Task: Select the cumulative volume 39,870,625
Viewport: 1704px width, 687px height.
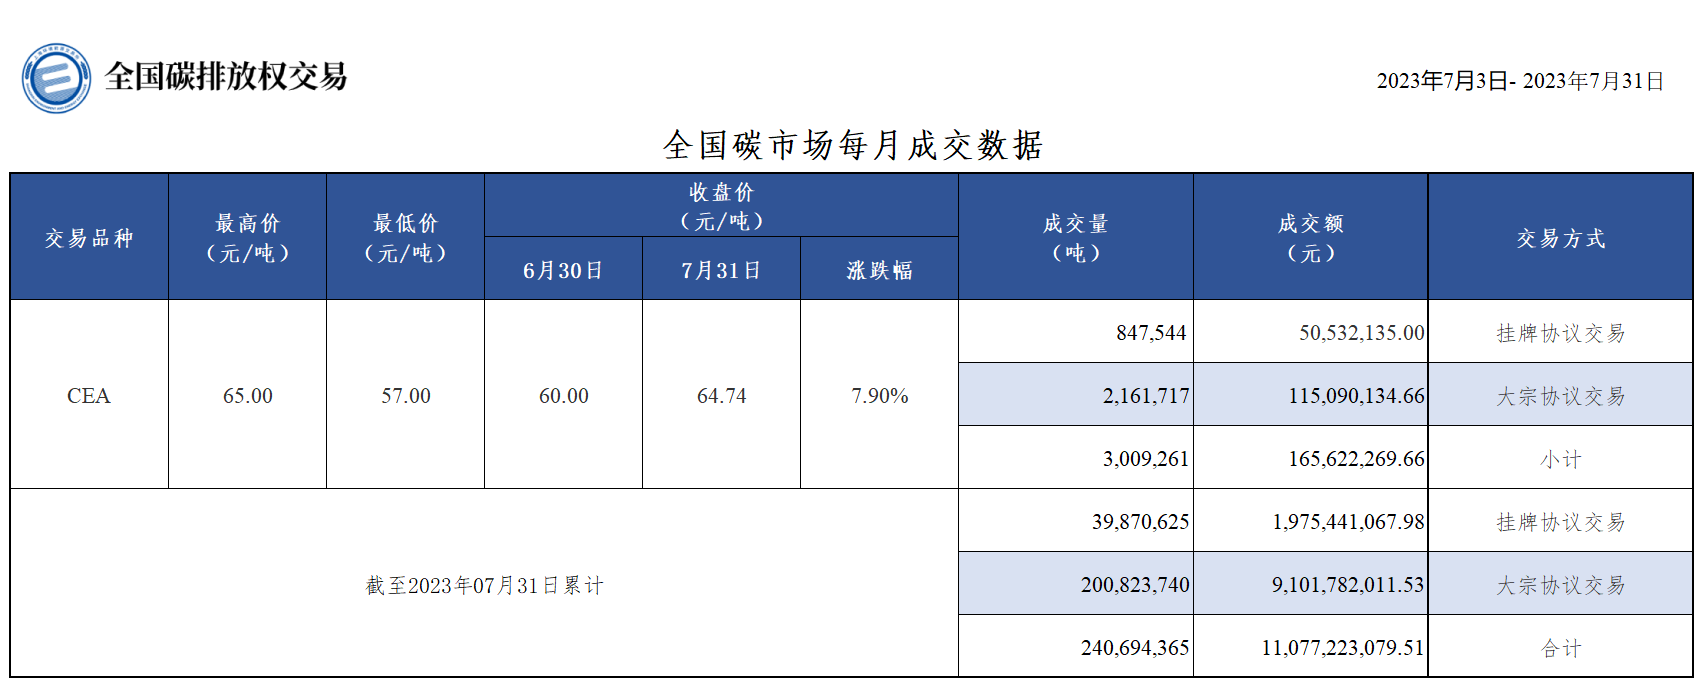Action: tap(1141, 522)
